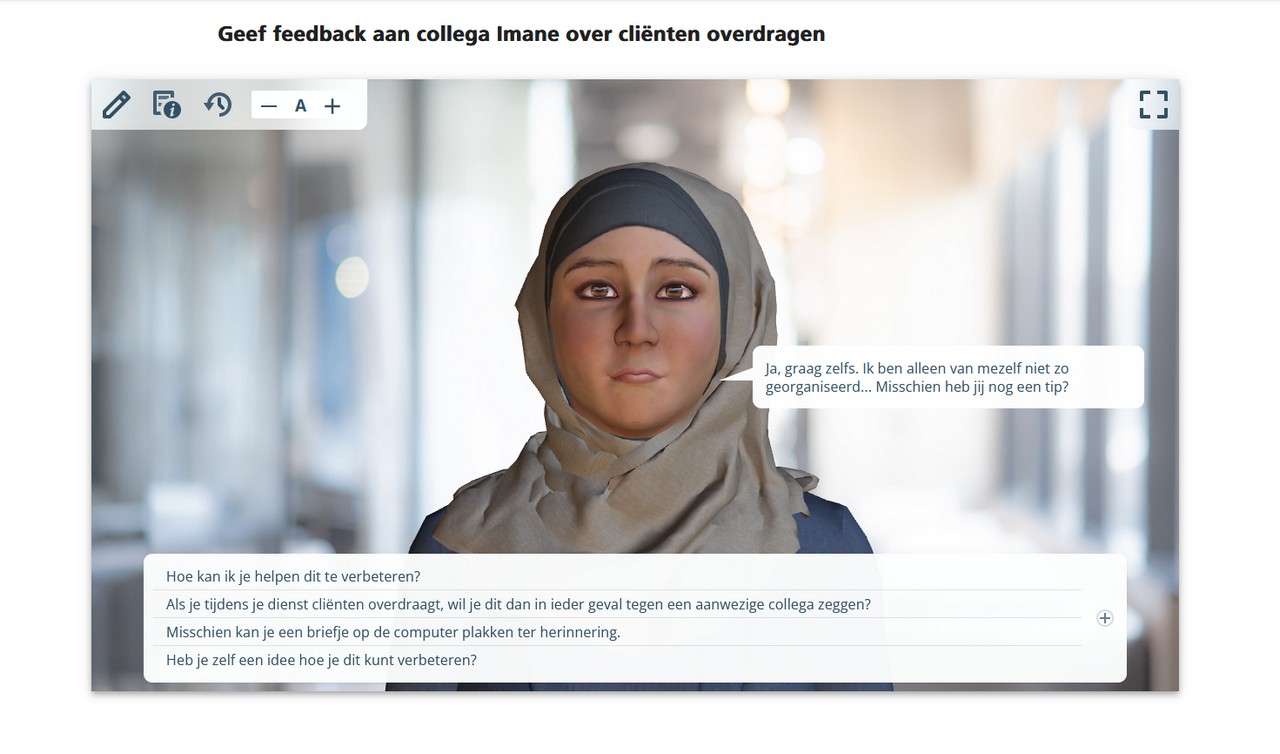Viewport: 1280px width, 754px height.
Task: Increase text size with the plus icon
Action: pyautogui.click(x=332, y=106)
